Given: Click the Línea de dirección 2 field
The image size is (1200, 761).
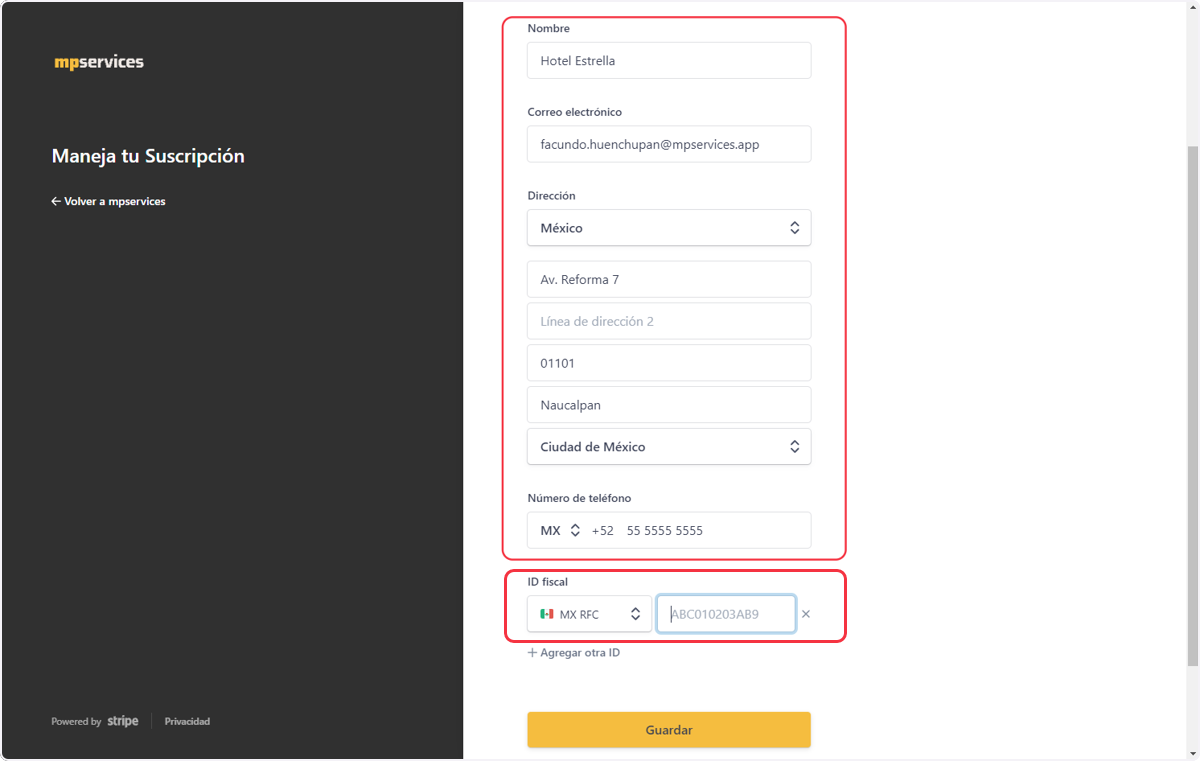Looking at the screenshot, I should tap(669, 321).
